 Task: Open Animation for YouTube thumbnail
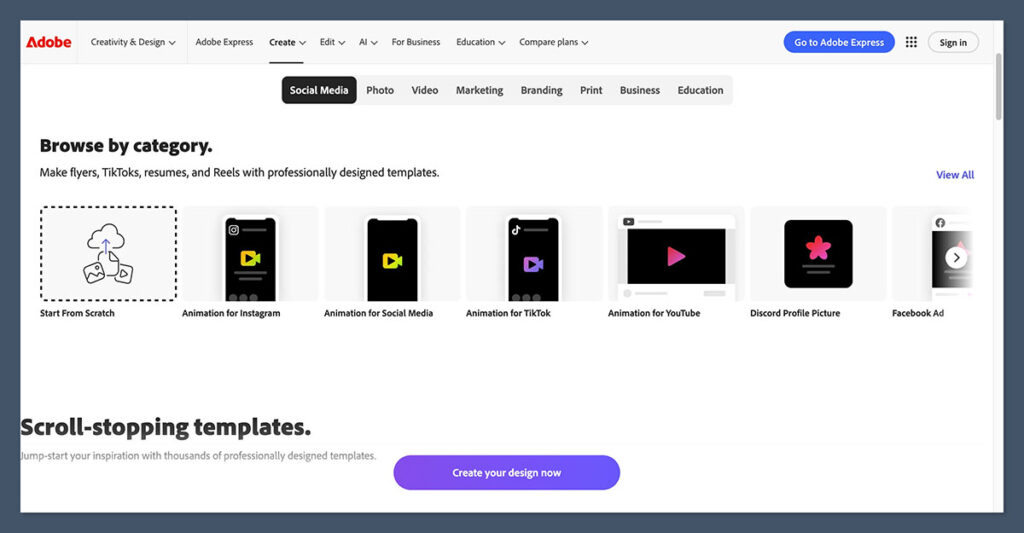coord(676,253)
